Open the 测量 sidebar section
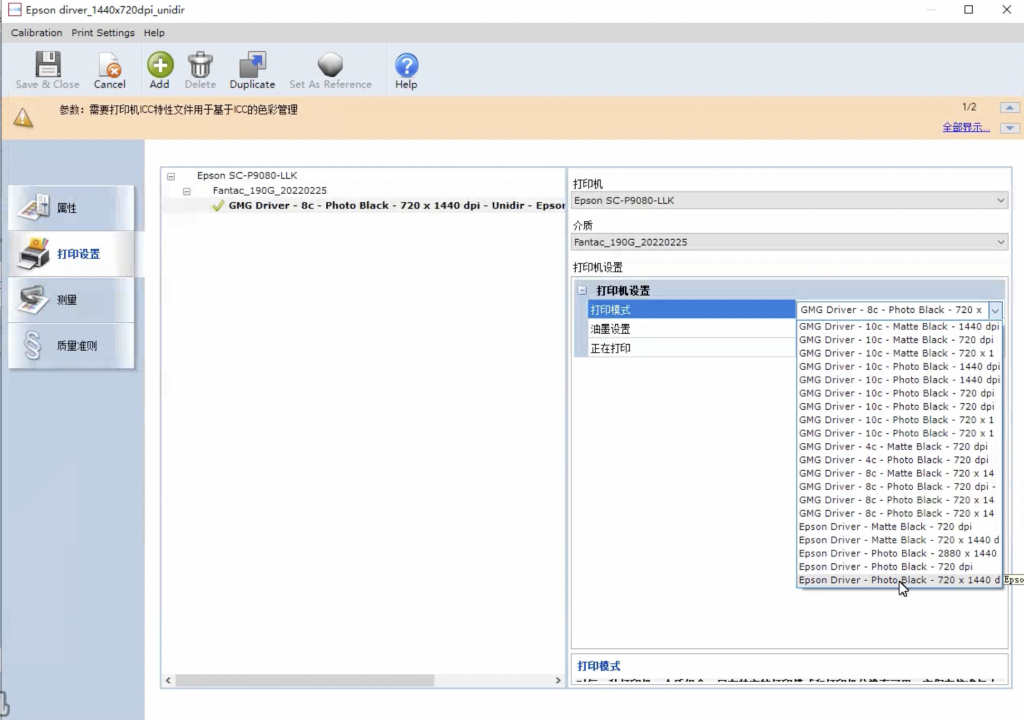 coord(72,300)
